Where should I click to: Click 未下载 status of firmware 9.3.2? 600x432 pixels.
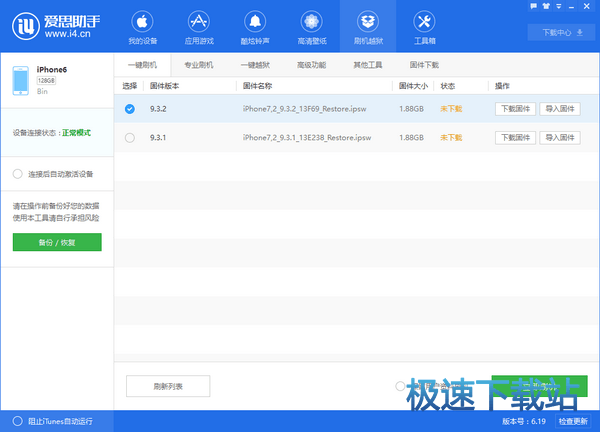(451, 109)
